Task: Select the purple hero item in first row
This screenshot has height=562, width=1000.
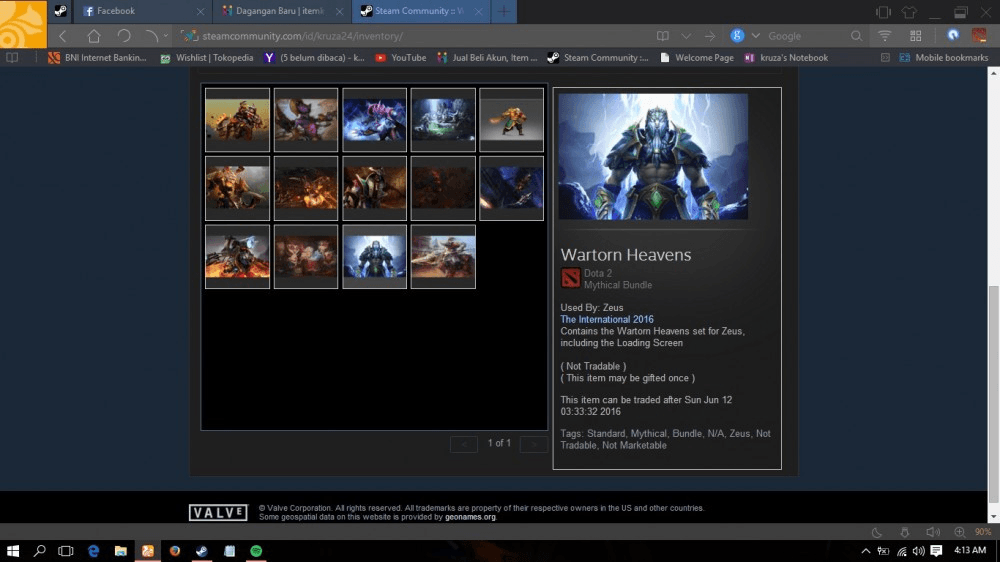Action: click(306, 120)
